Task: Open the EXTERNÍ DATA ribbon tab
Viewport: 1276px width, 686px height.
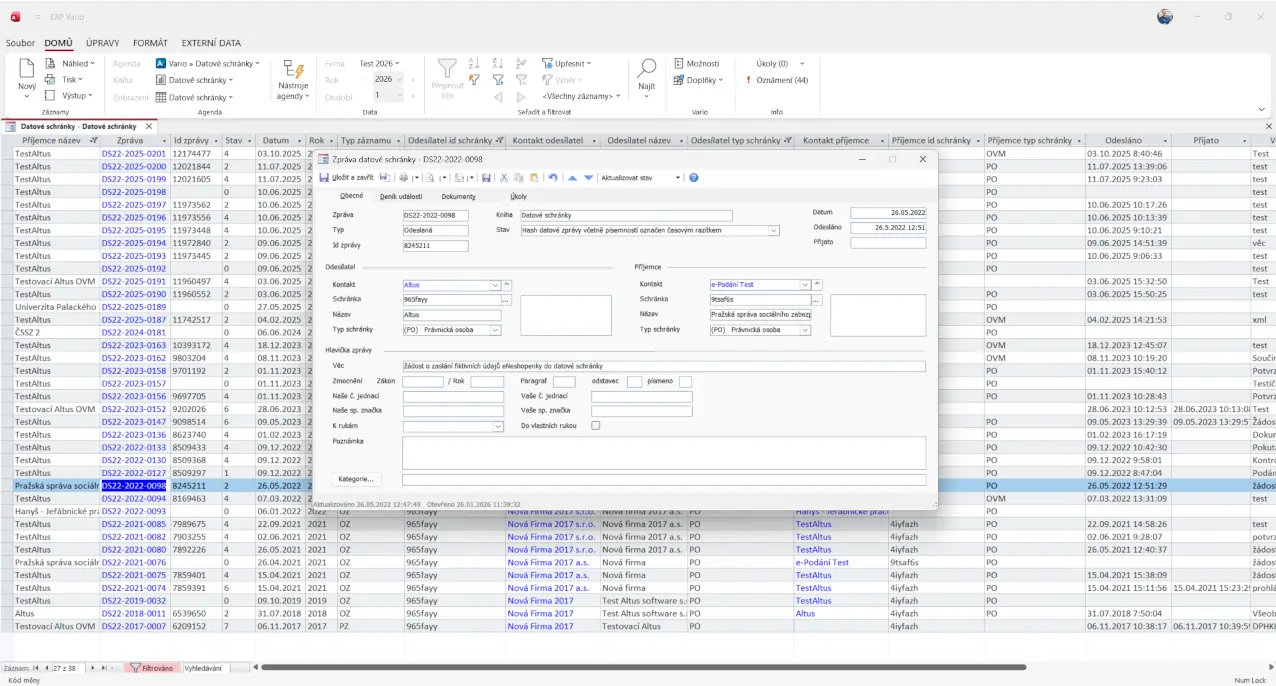Action: click(211, 43)
